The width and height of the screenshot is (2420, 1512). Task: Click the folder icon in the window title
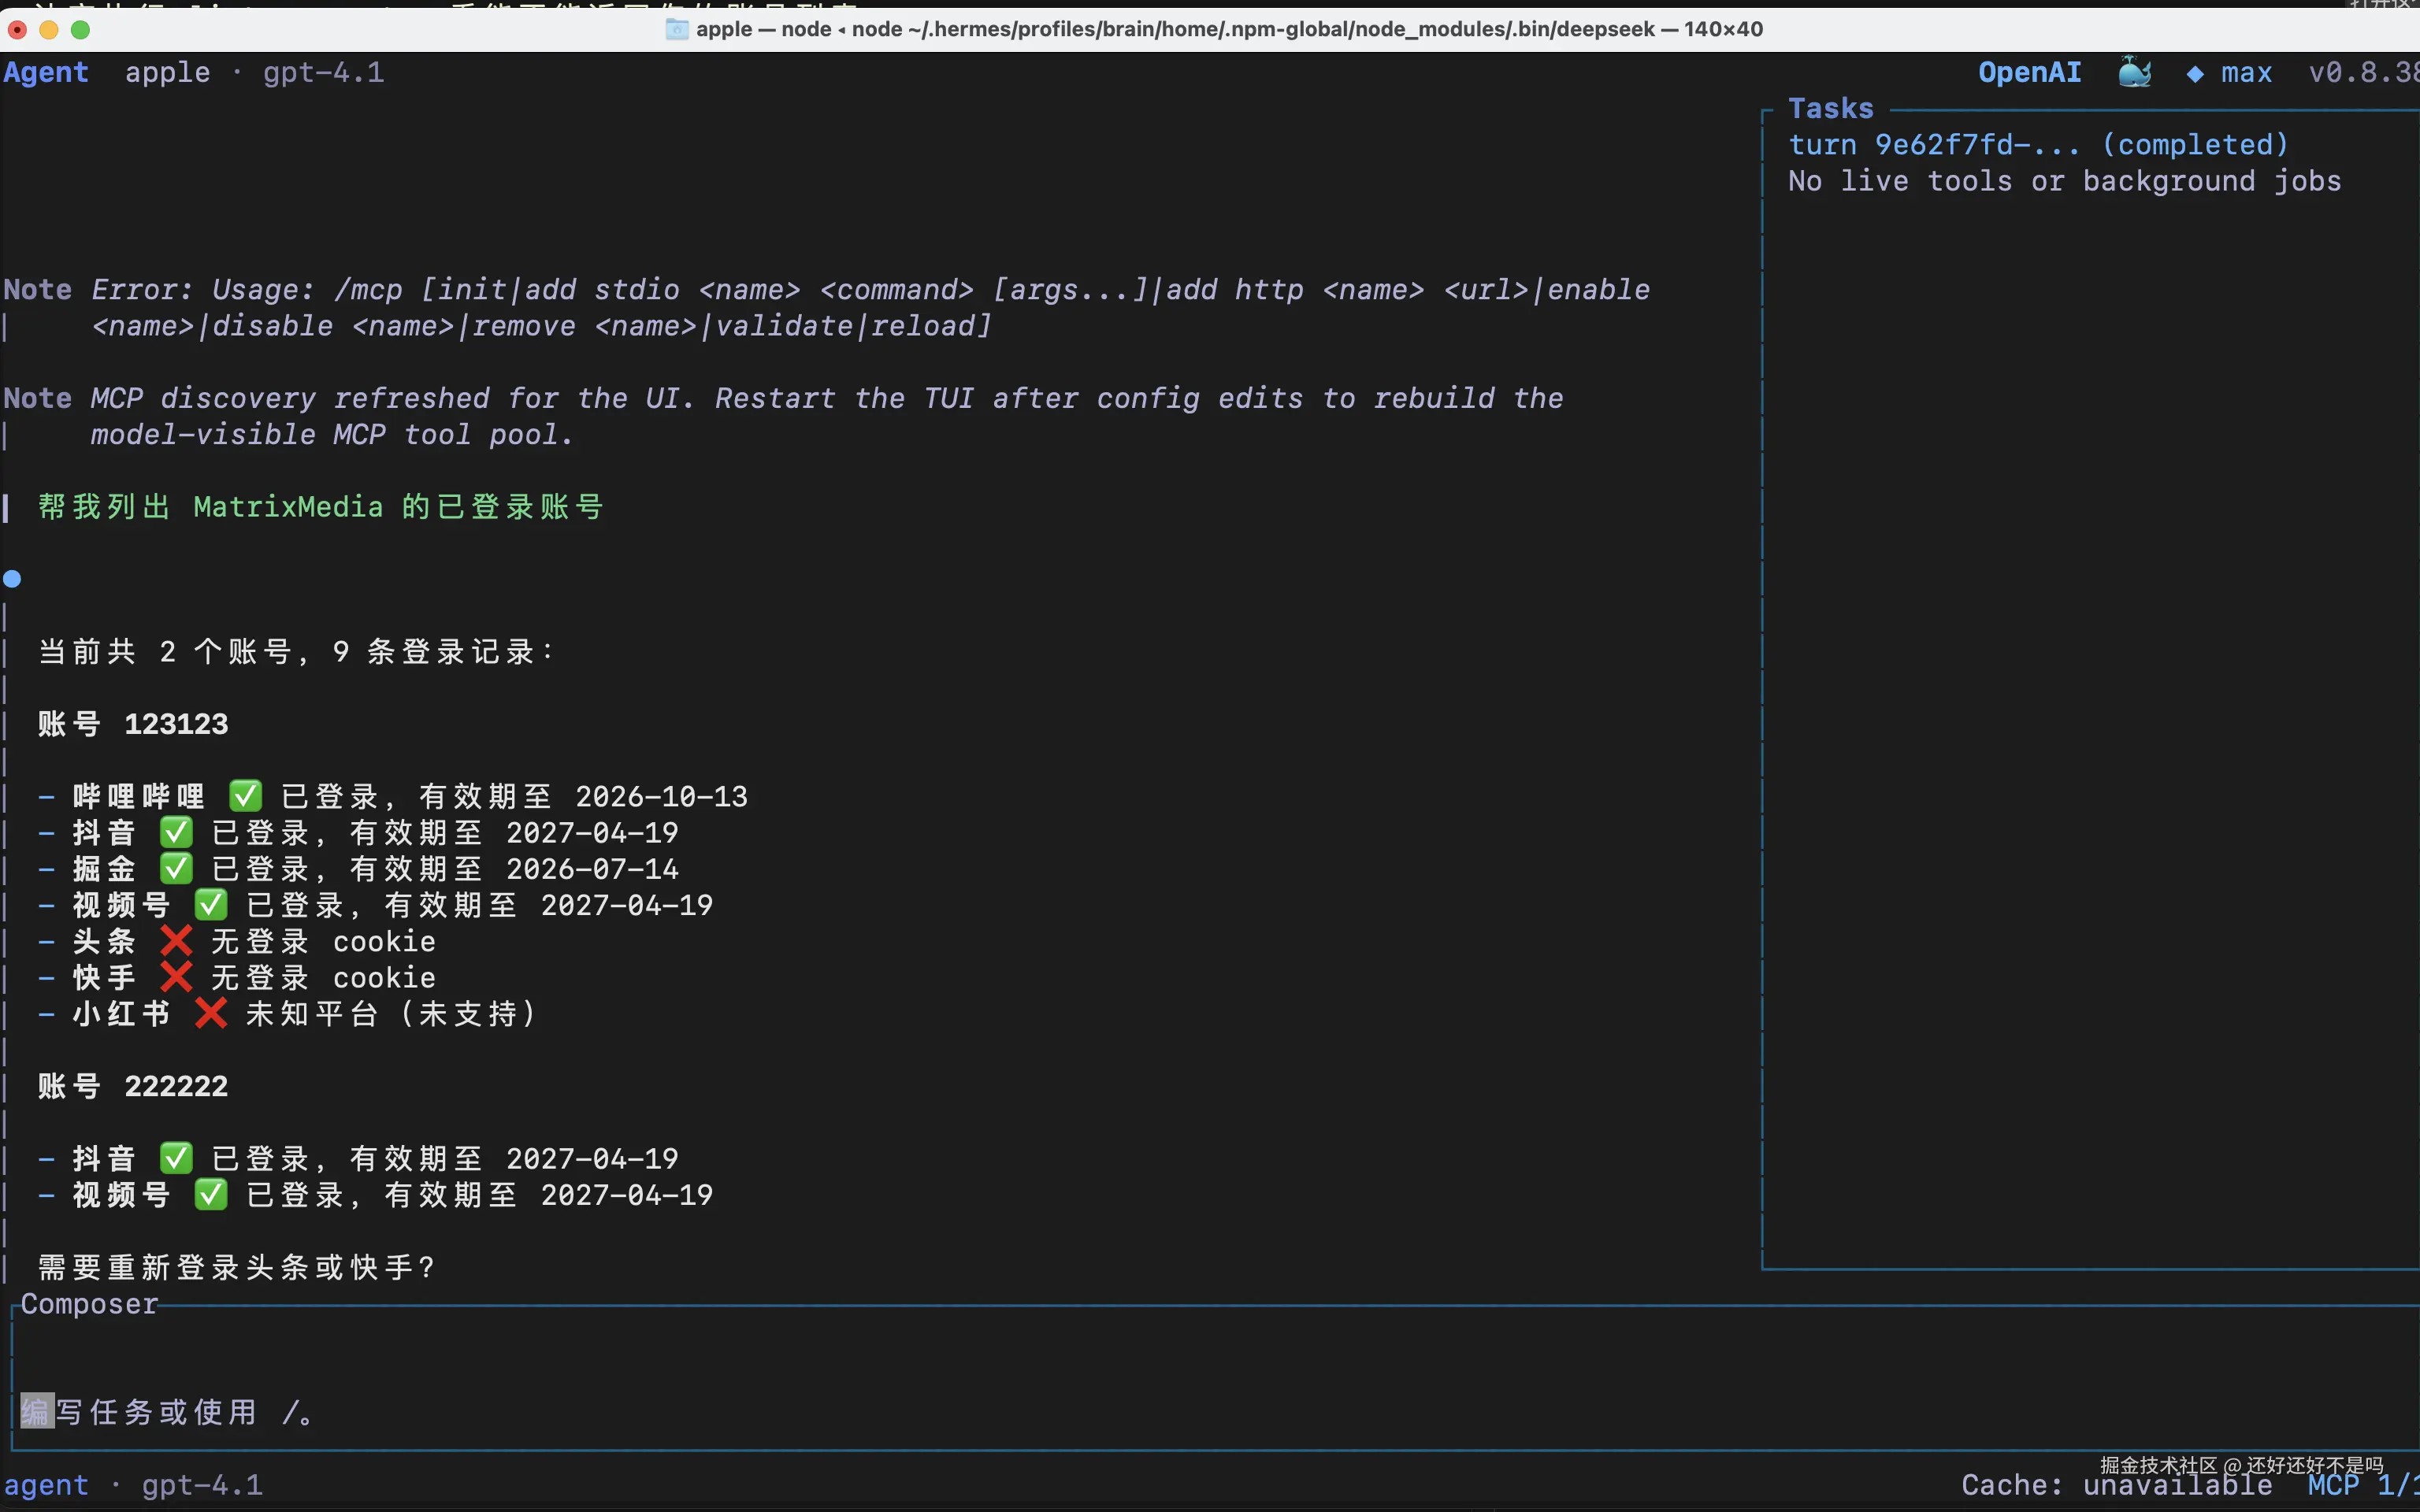pyautogui.click(x=677, y=29)
